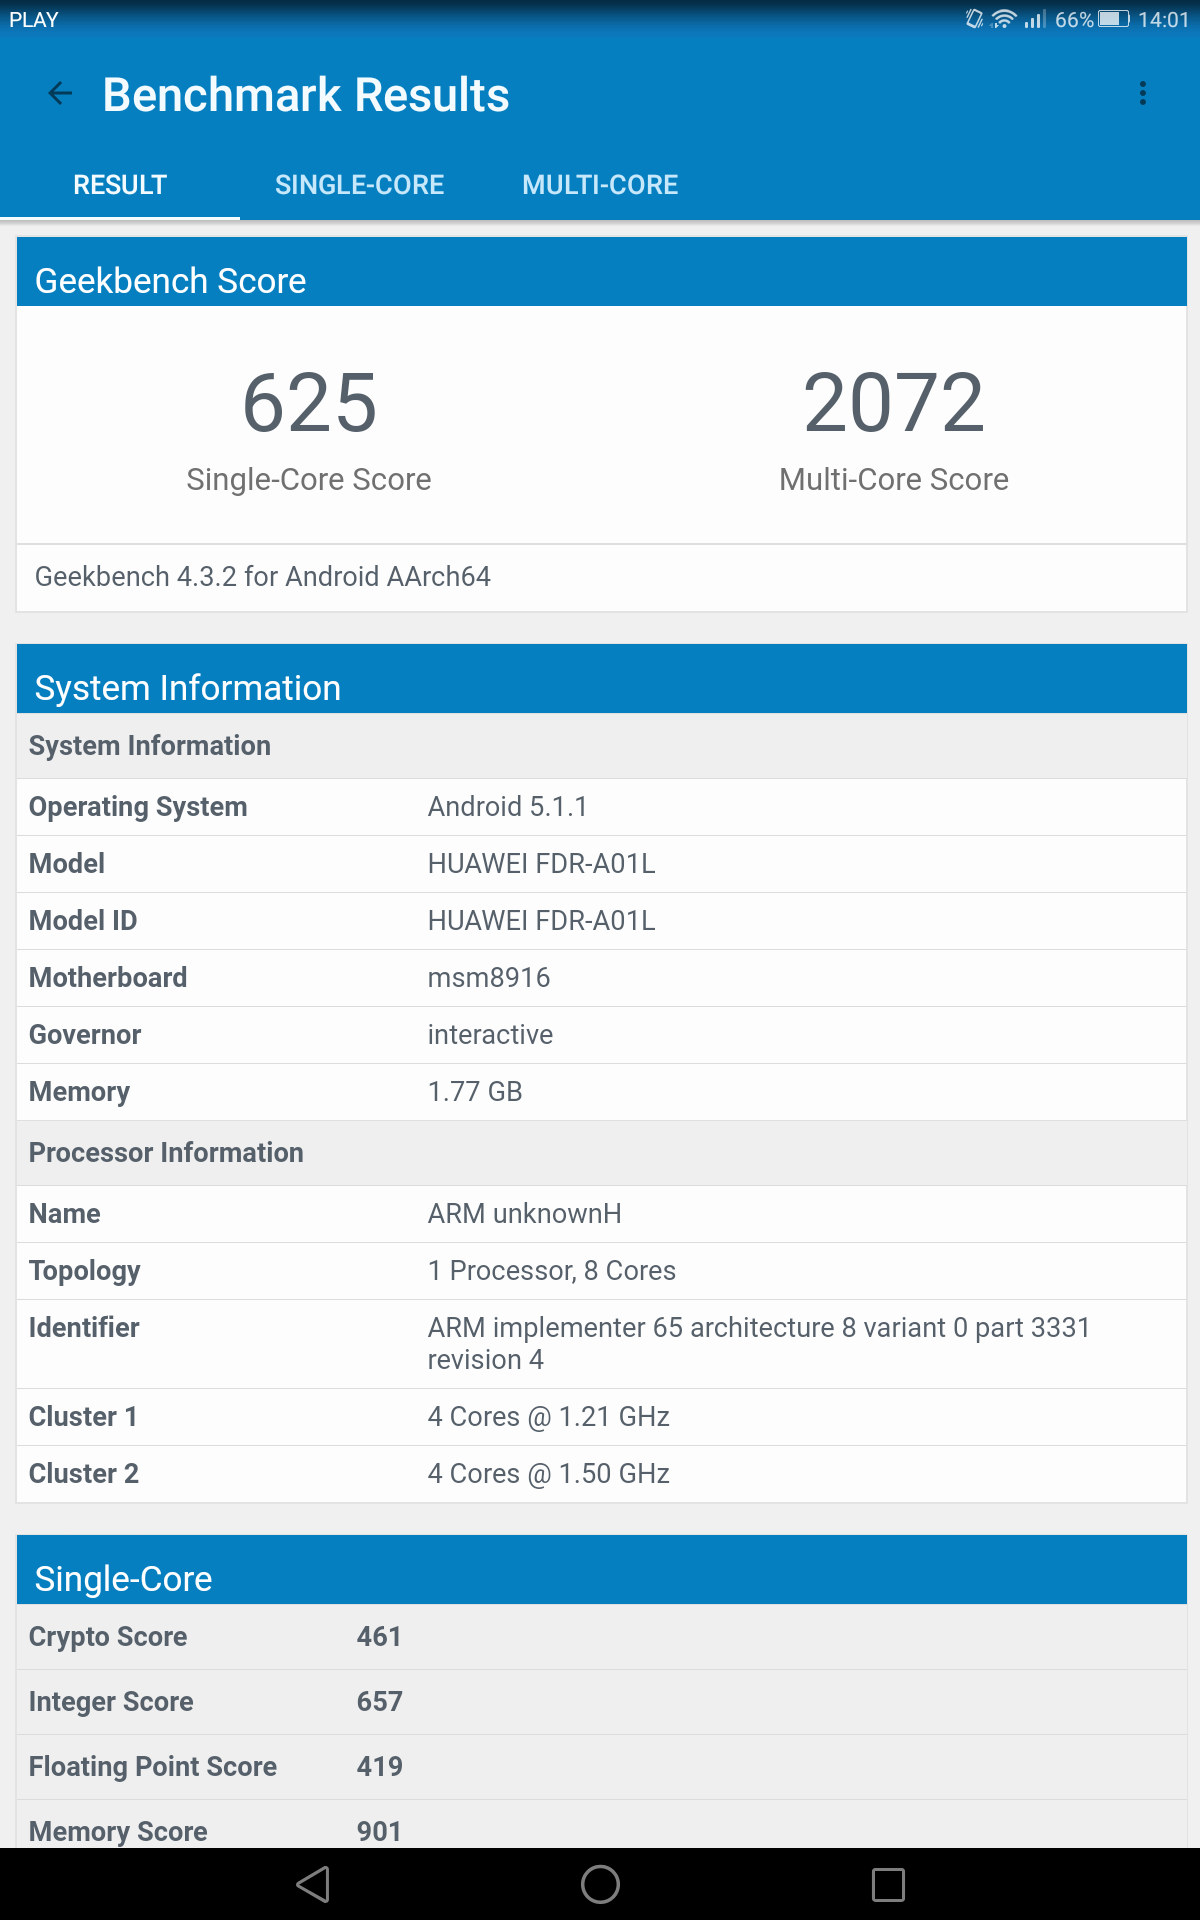
Task: Tap the battery percentage 66%
Action: [1074, 20]
